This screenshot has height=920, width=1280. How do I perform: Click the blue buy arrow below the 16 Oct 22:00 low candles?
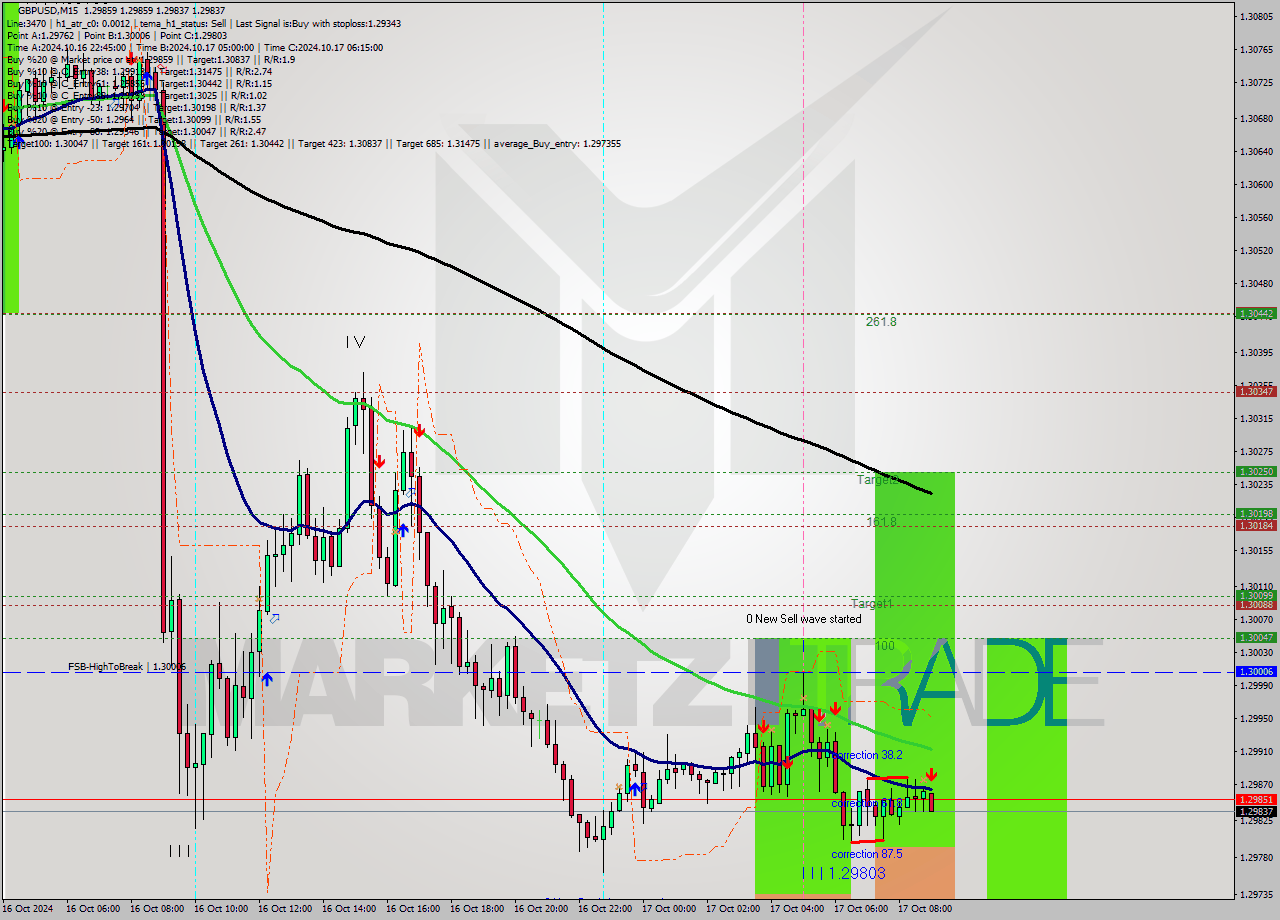(x=635, y=789)
